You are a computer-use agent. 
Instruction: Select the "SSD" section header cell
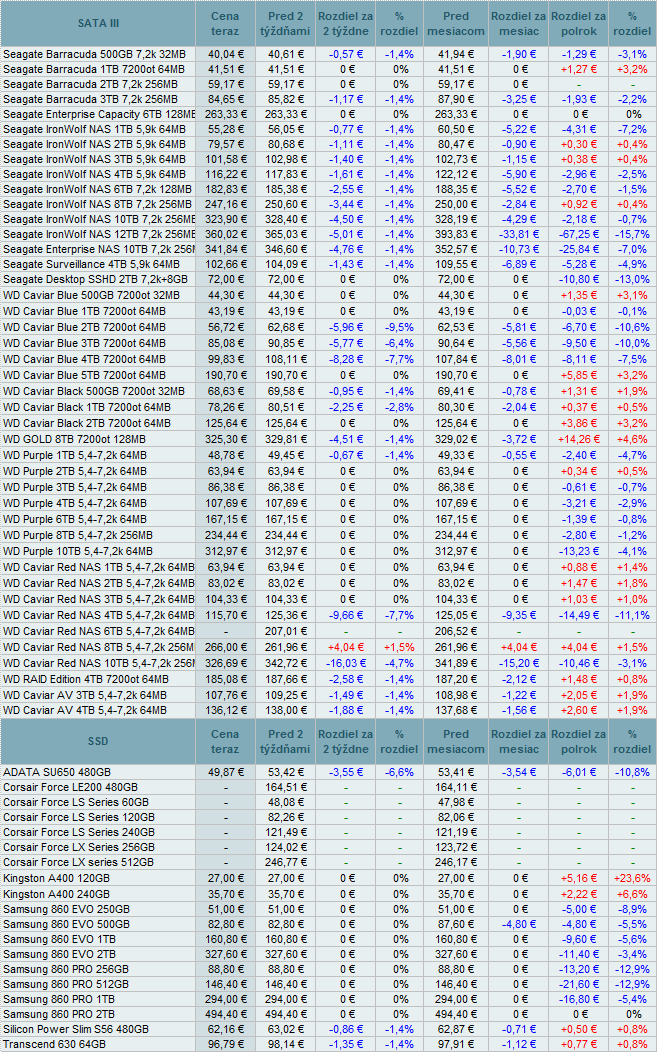tap(98, 741)
